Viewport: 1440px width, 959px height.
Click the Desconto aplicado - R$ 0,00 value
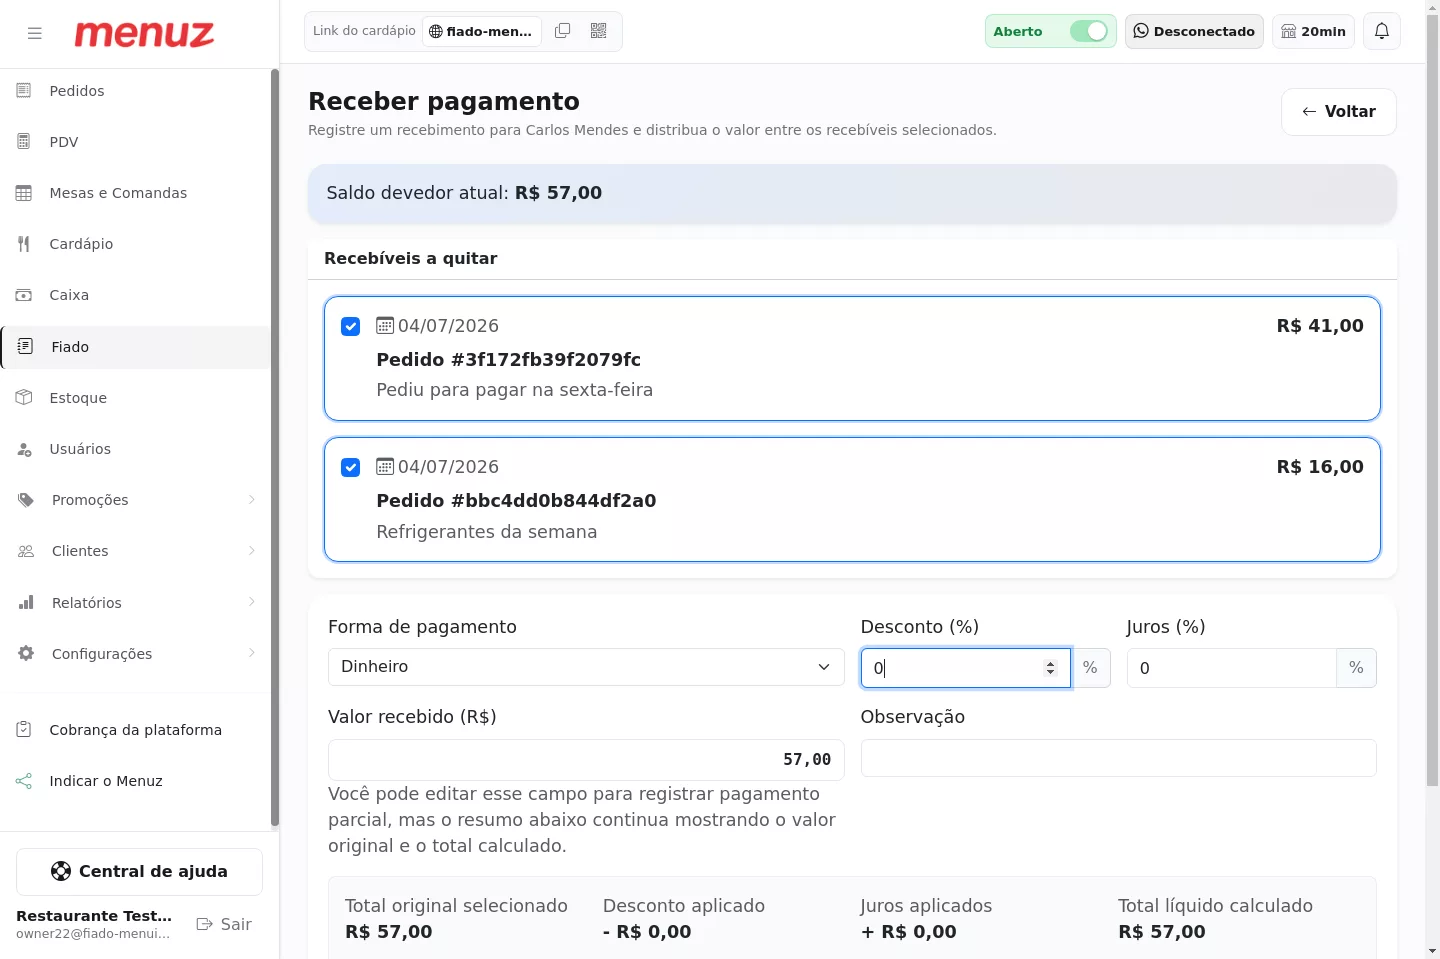pyautogui.click(x=647, y=932)
